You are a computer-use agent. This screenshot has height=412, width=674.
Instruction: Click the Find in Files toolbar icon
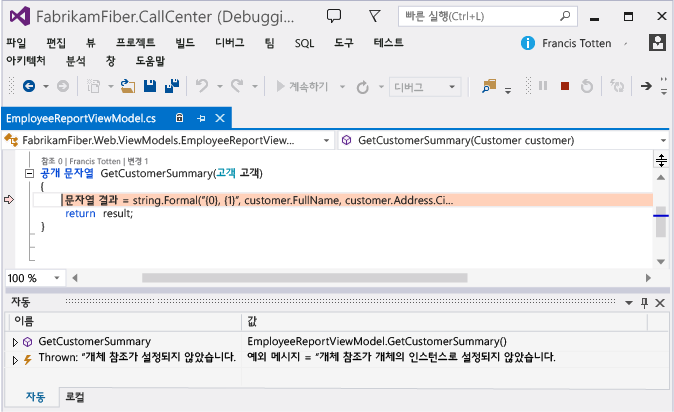[489, 86]
